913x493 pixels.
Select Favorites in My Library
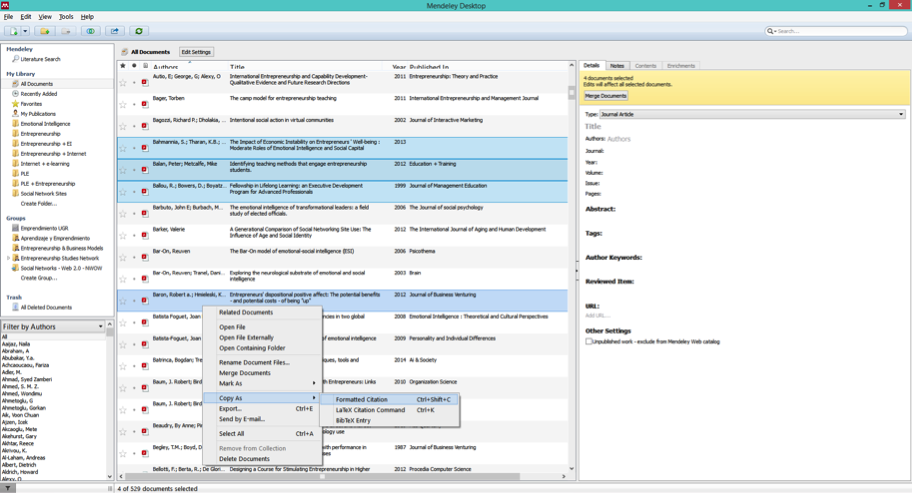[31, 104]
